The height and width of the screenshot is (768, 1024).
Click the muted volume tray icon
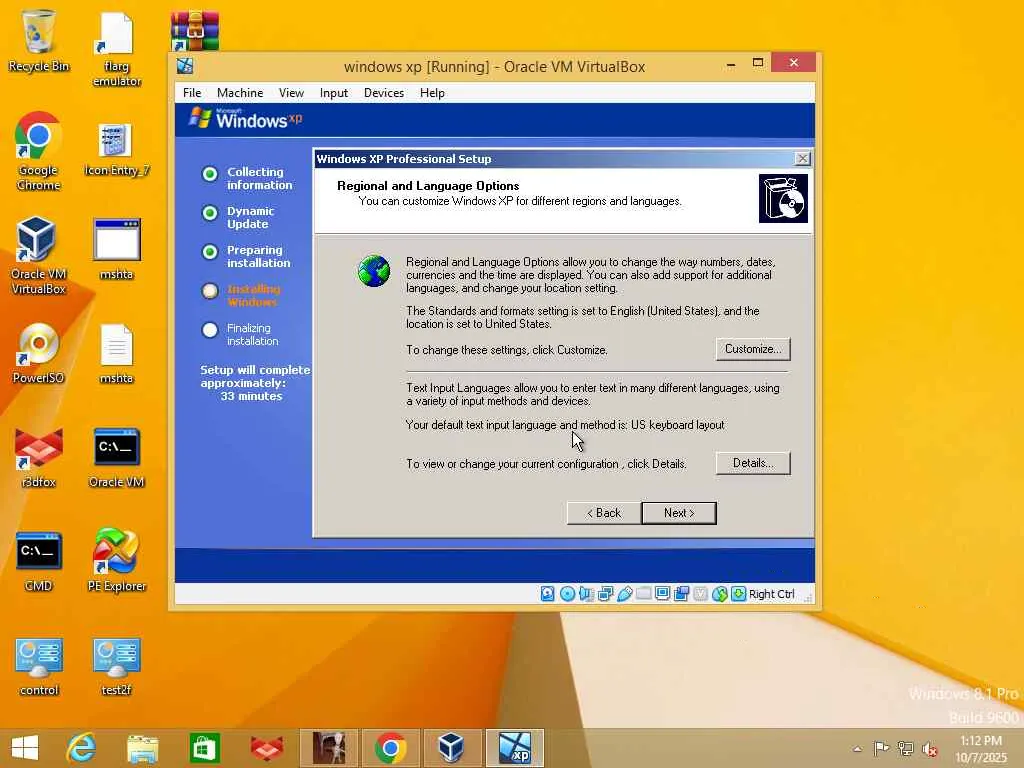click(929, 748)
